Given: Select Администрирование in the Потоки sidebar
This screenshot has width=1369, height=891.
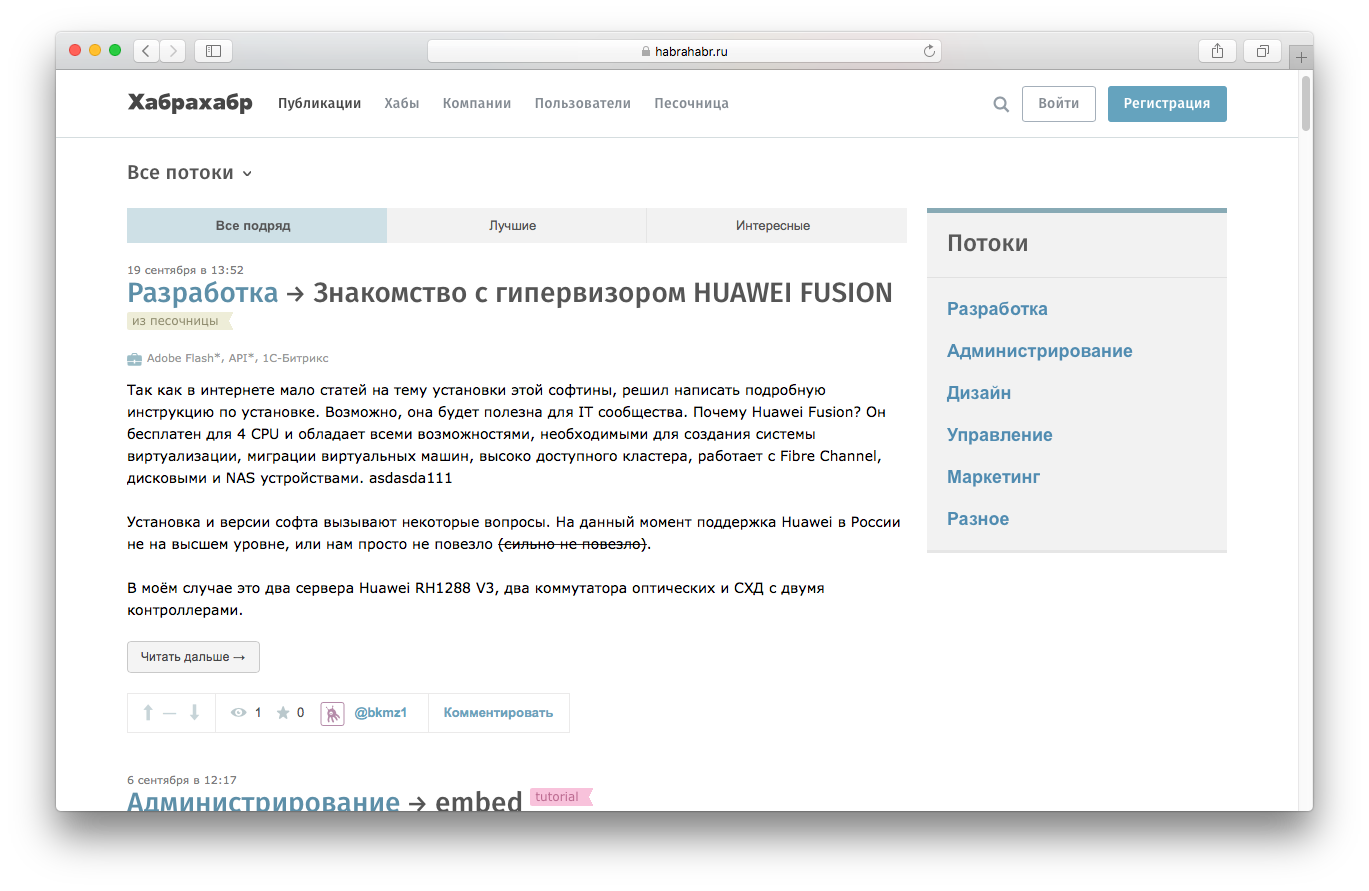Looking at the screenshot, I should [x=1040, y=351].
